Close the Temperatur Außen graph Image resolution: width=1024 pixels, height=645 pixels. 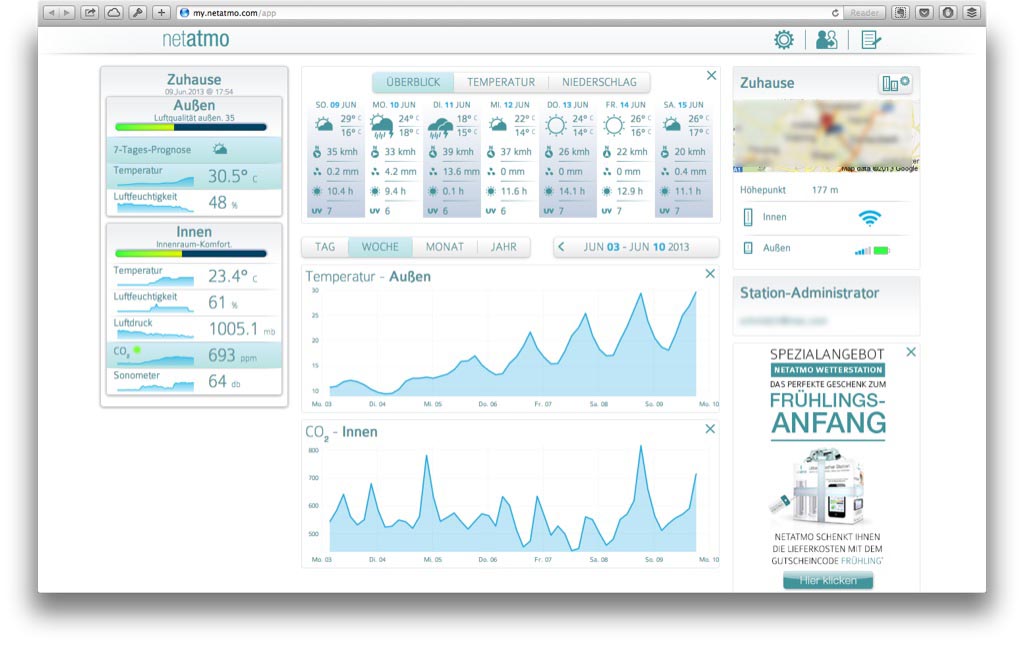click(x=710, y=274)
